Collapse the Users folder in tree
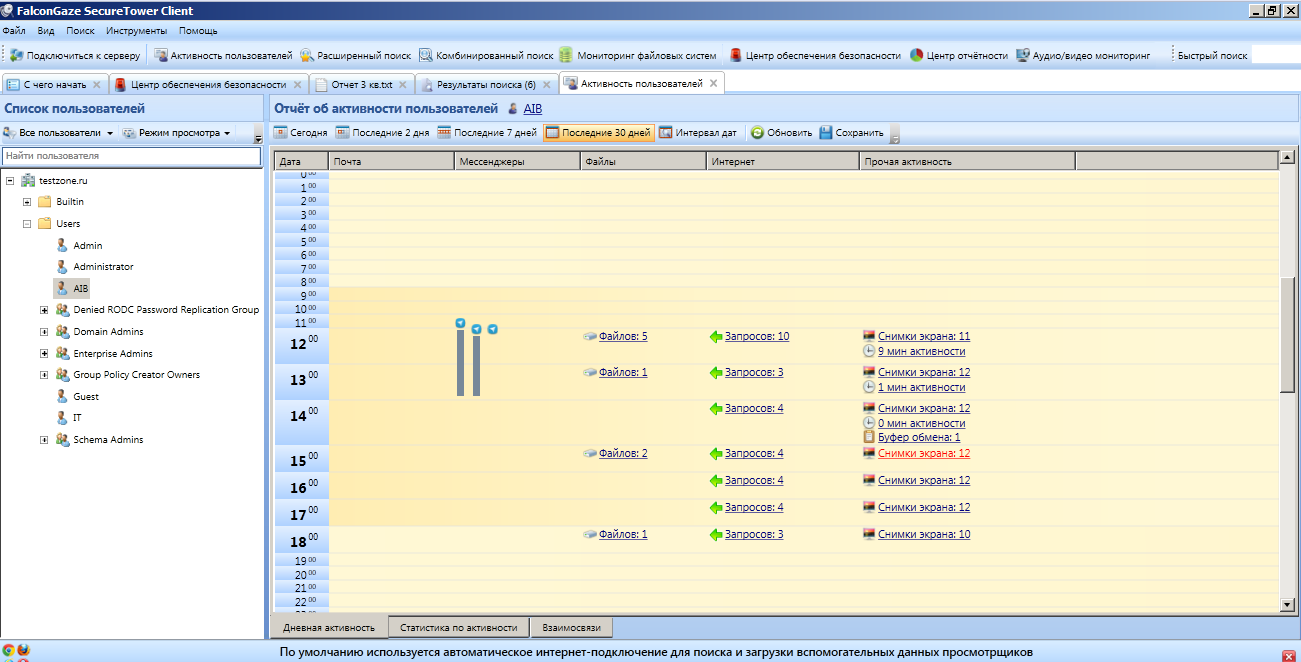The image size is (1301, 662). [x=27, y=224]
